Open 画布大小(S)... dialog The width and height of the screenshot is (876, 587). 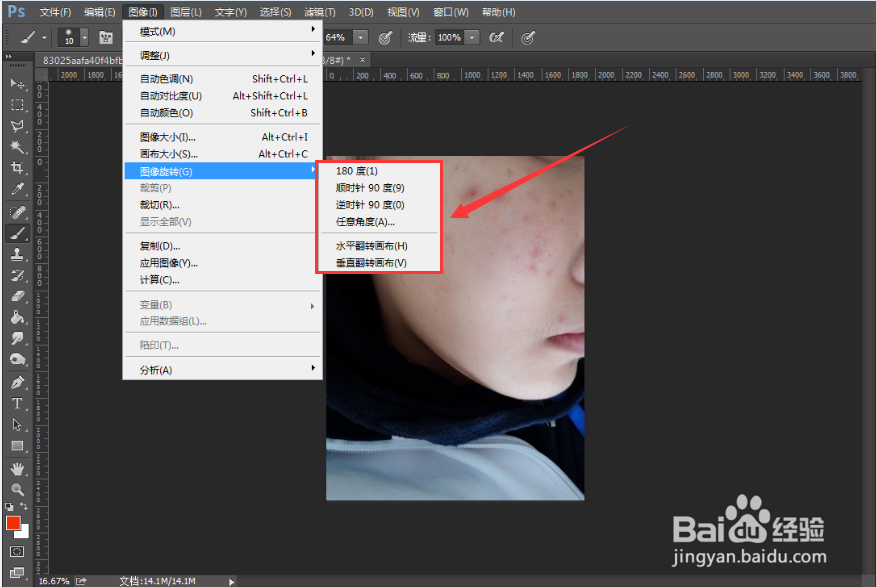[222, 154]
